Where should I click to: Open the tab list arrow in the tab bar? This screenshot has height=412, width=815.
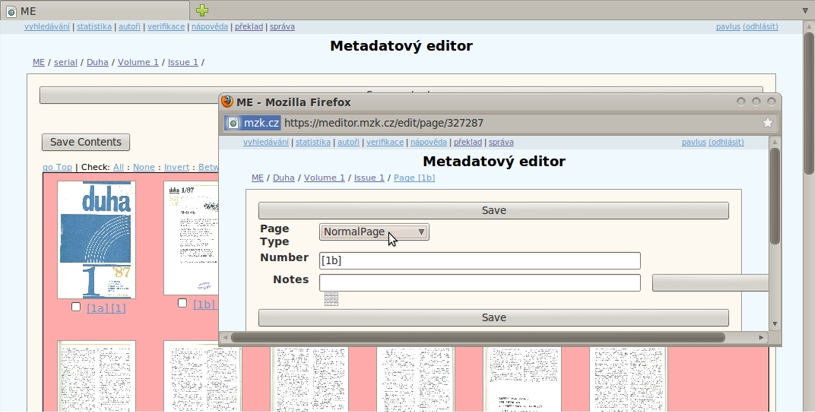805,10
